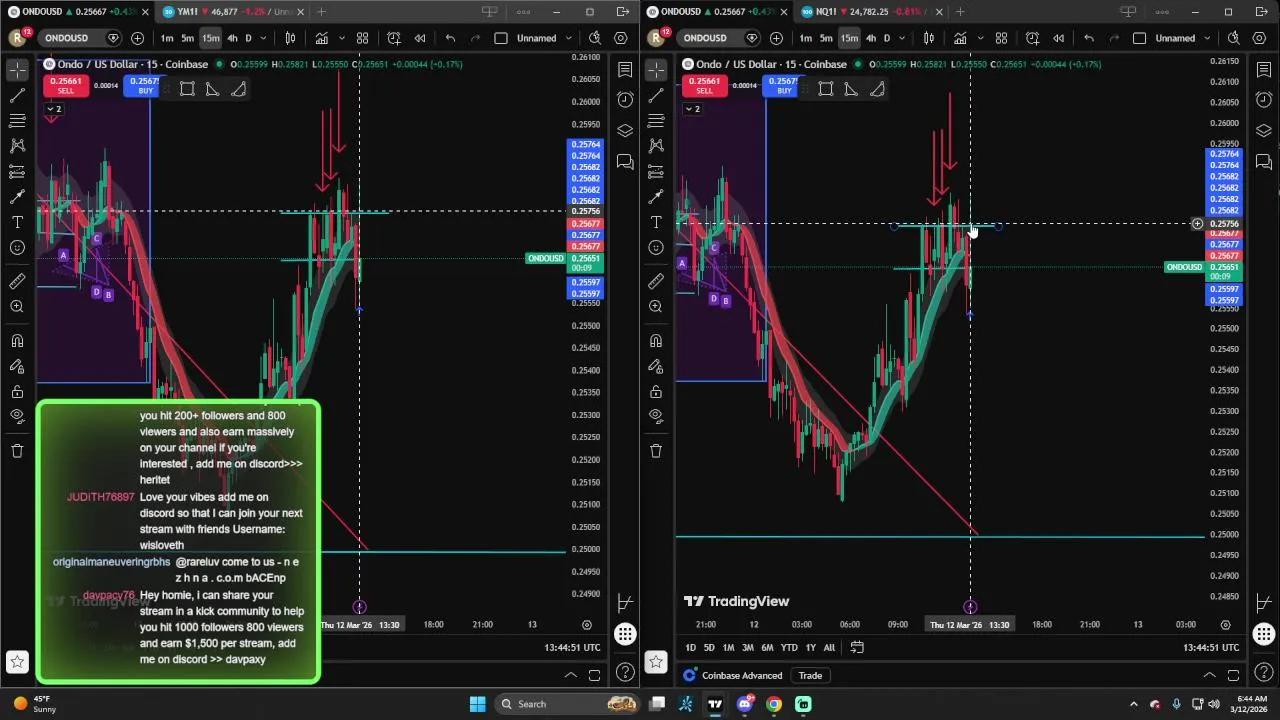Click the Trade button beside Coinbase Advanced
This screenshot has width=1280, height=720.
810,676
